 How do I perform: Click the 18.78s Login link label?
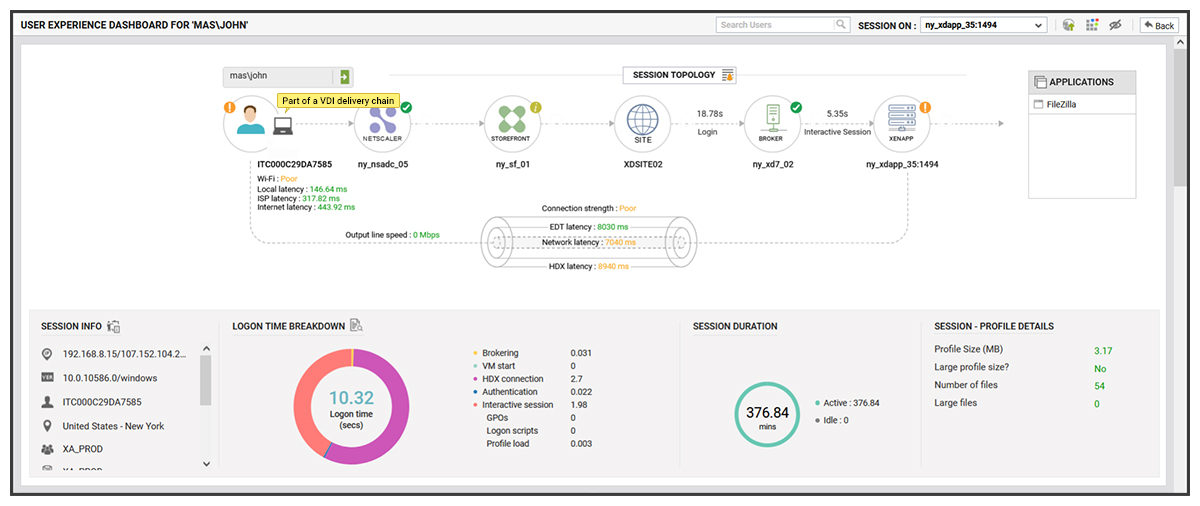click(x=708, y=122)
